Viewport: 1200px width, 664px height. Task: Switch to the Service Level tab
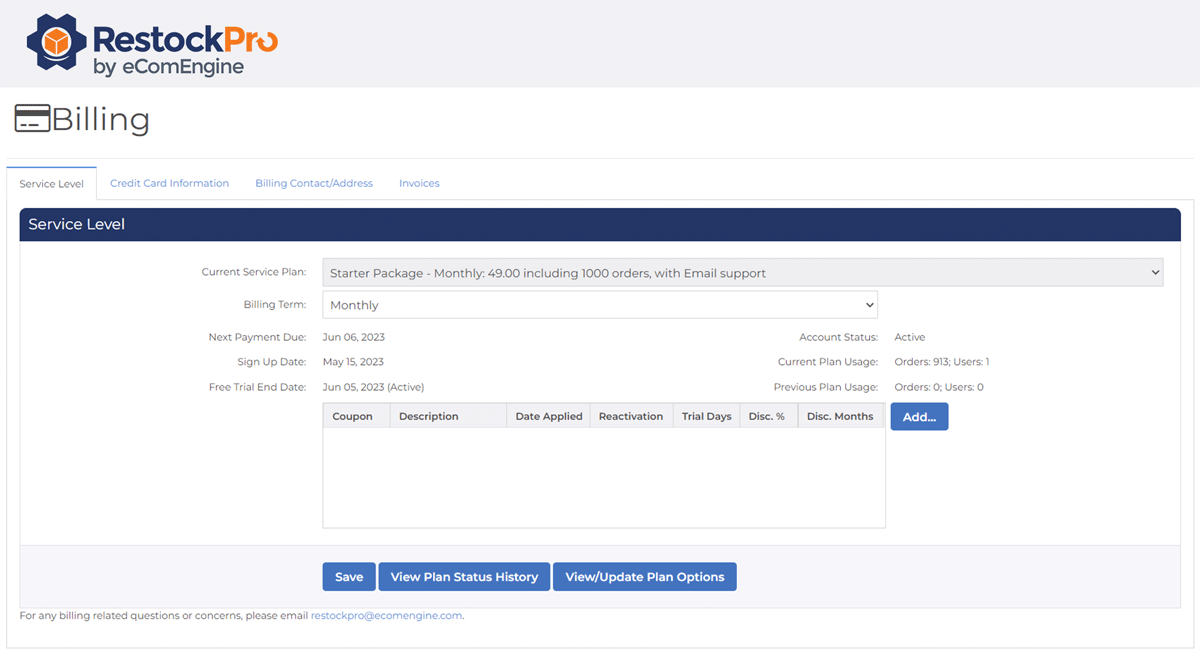pyautogui.click(x=52, y=184)
